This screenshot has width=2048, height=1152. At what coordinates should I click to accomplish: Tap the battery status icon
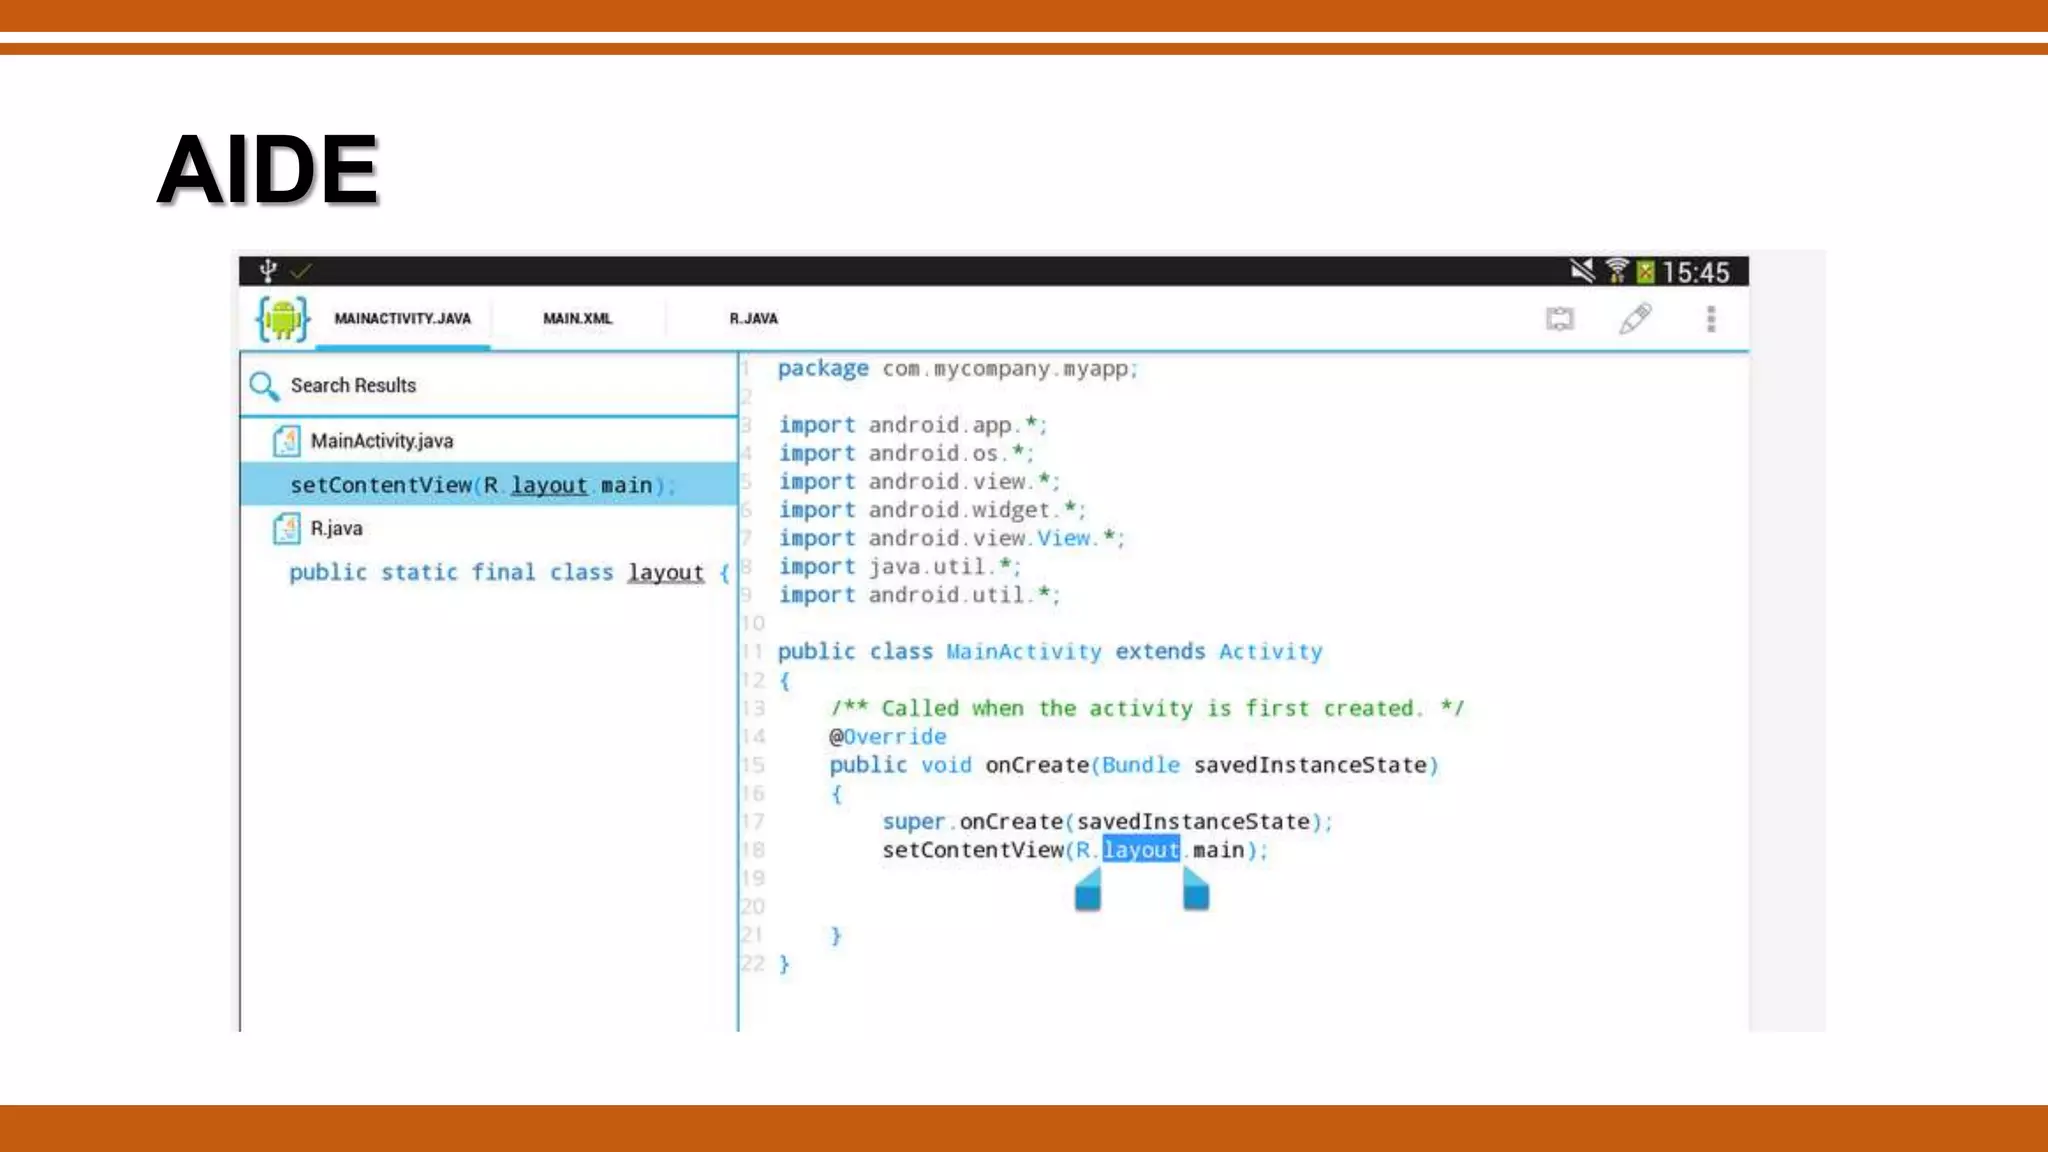1645,272
